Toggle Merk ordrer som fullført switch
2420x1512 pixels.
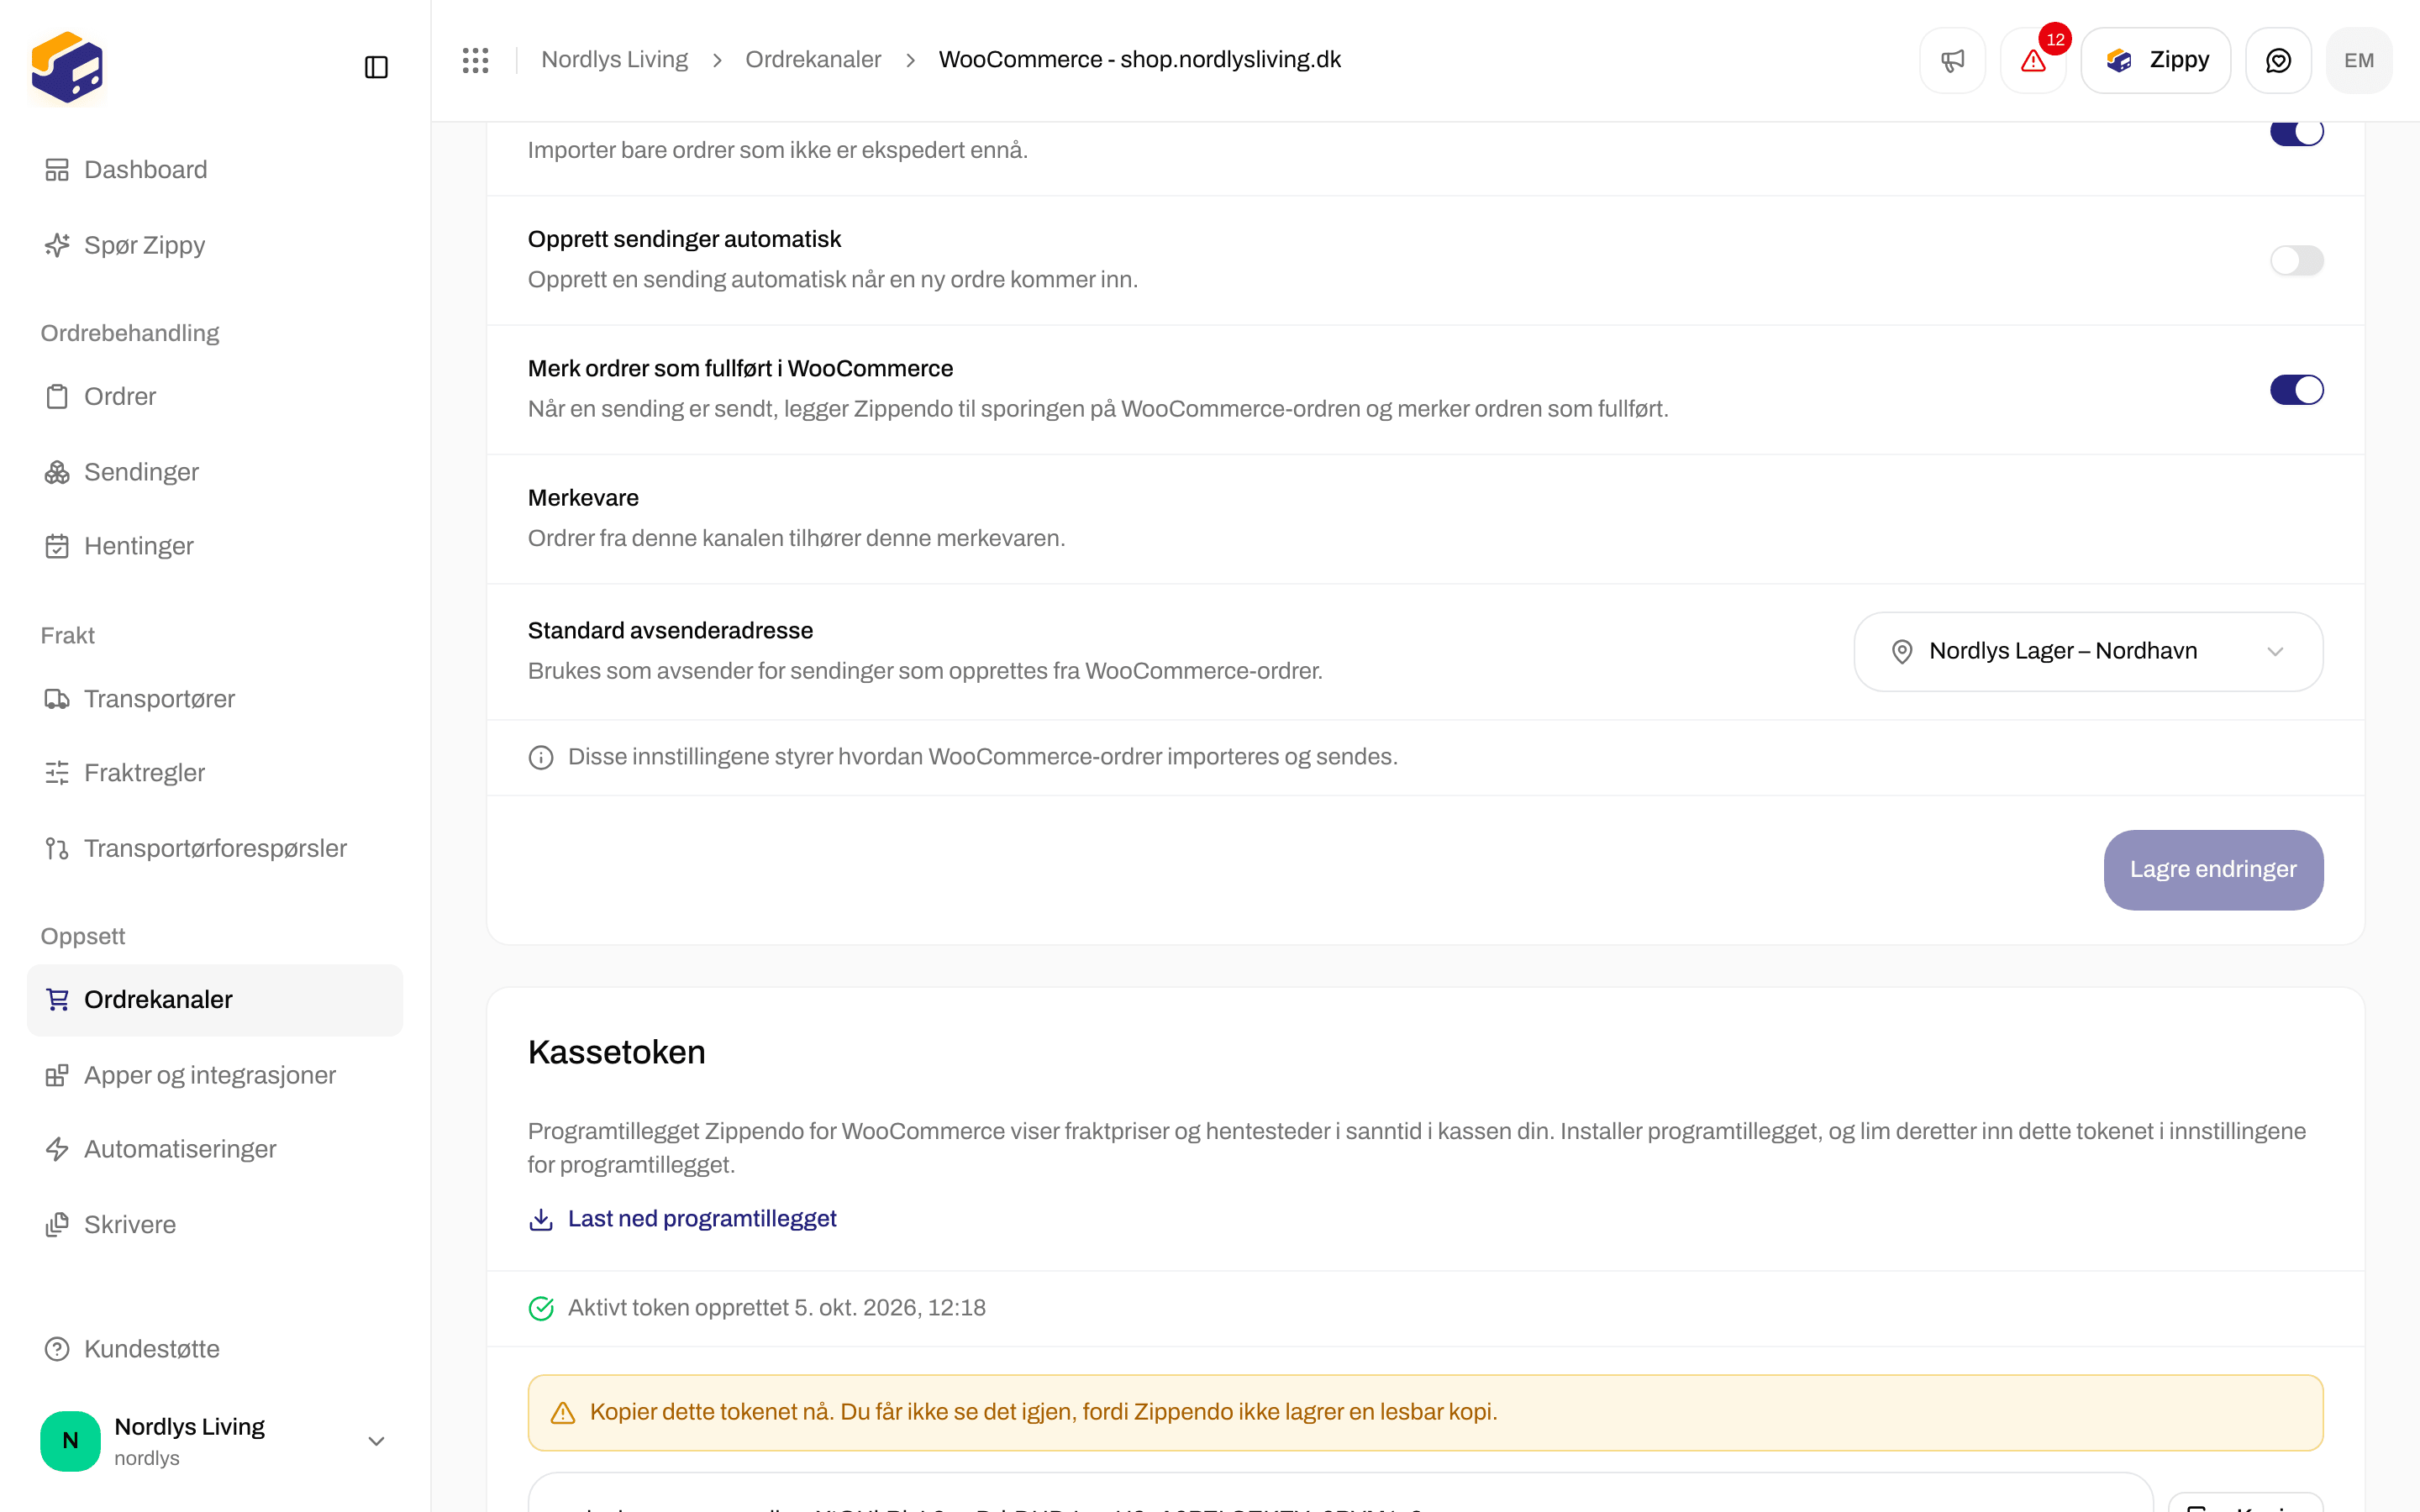[2296, 390]
